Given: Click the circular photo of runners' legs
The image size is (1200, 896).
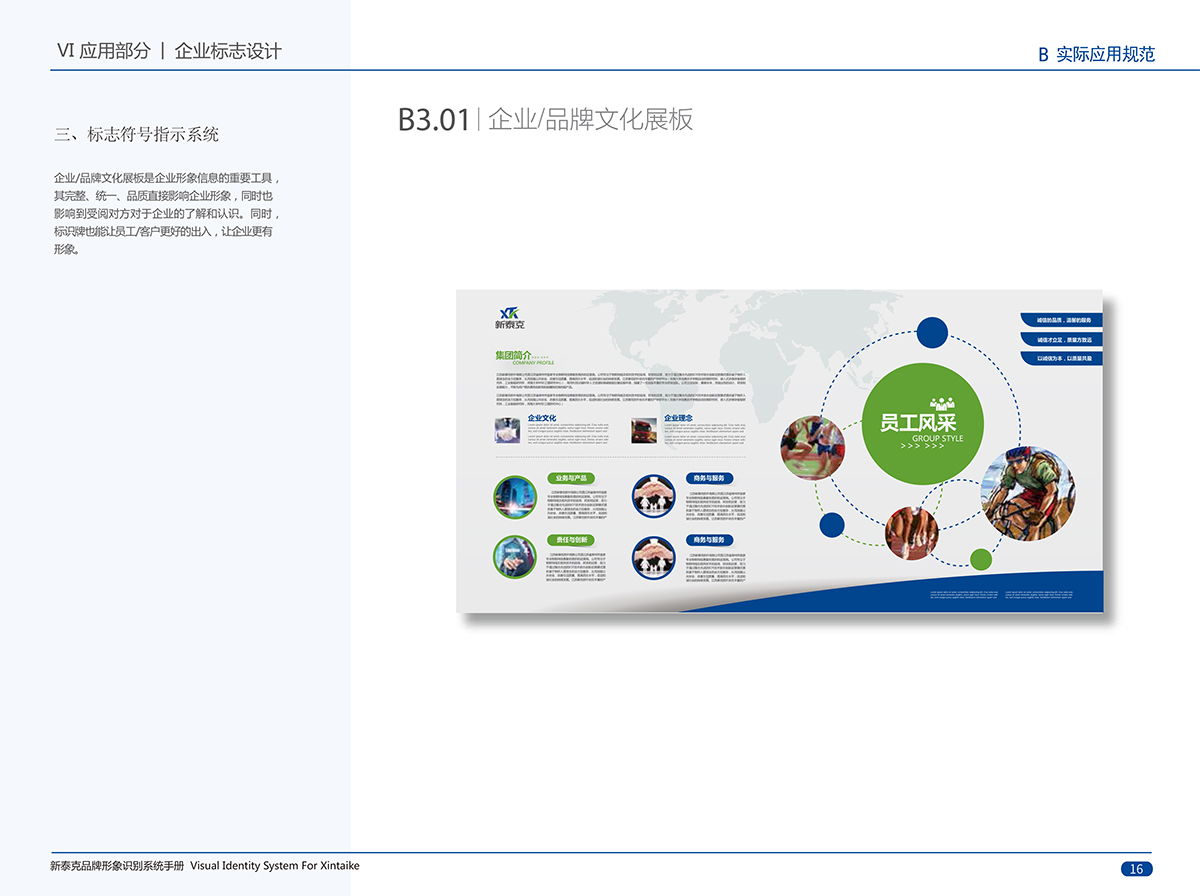Looking at the screenshot, I should tap(913, 531).
